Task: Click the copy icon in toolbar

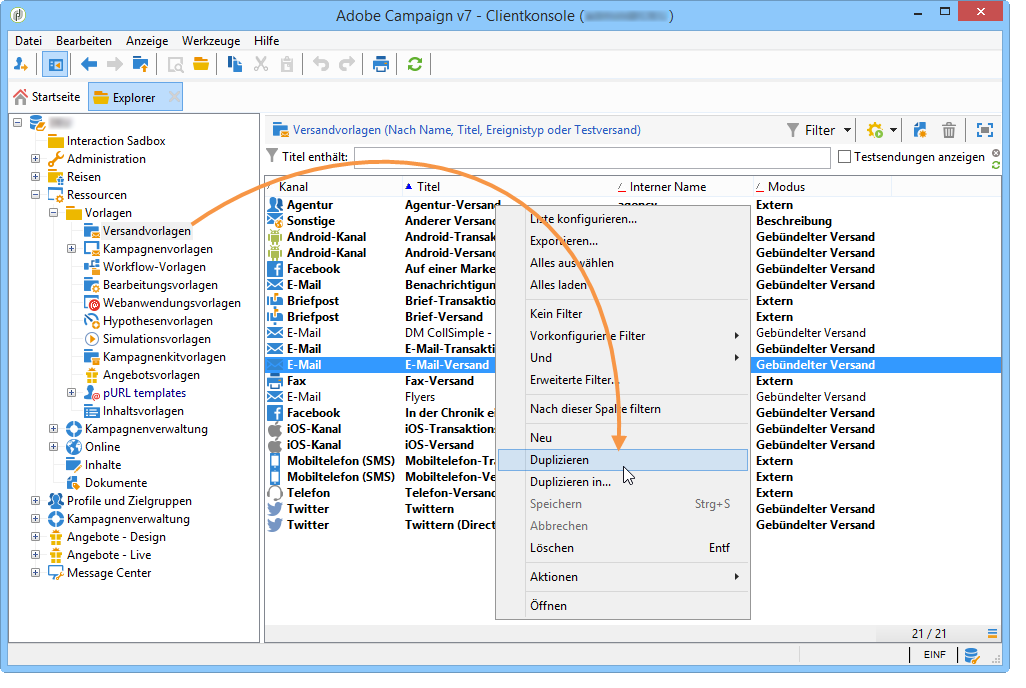Action: [235, 65]
